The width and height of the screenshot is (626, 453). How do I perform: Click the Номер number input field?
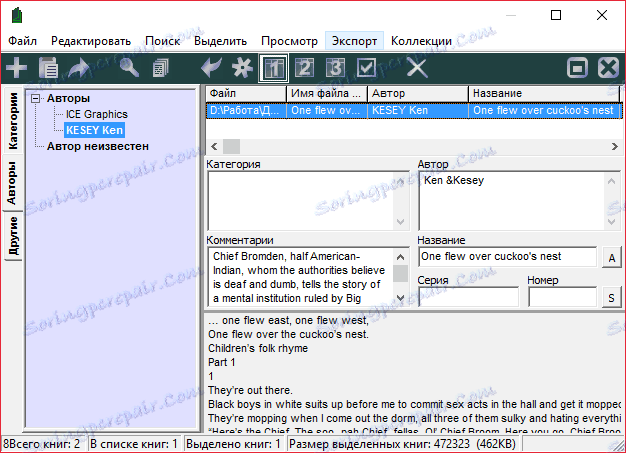563,297
